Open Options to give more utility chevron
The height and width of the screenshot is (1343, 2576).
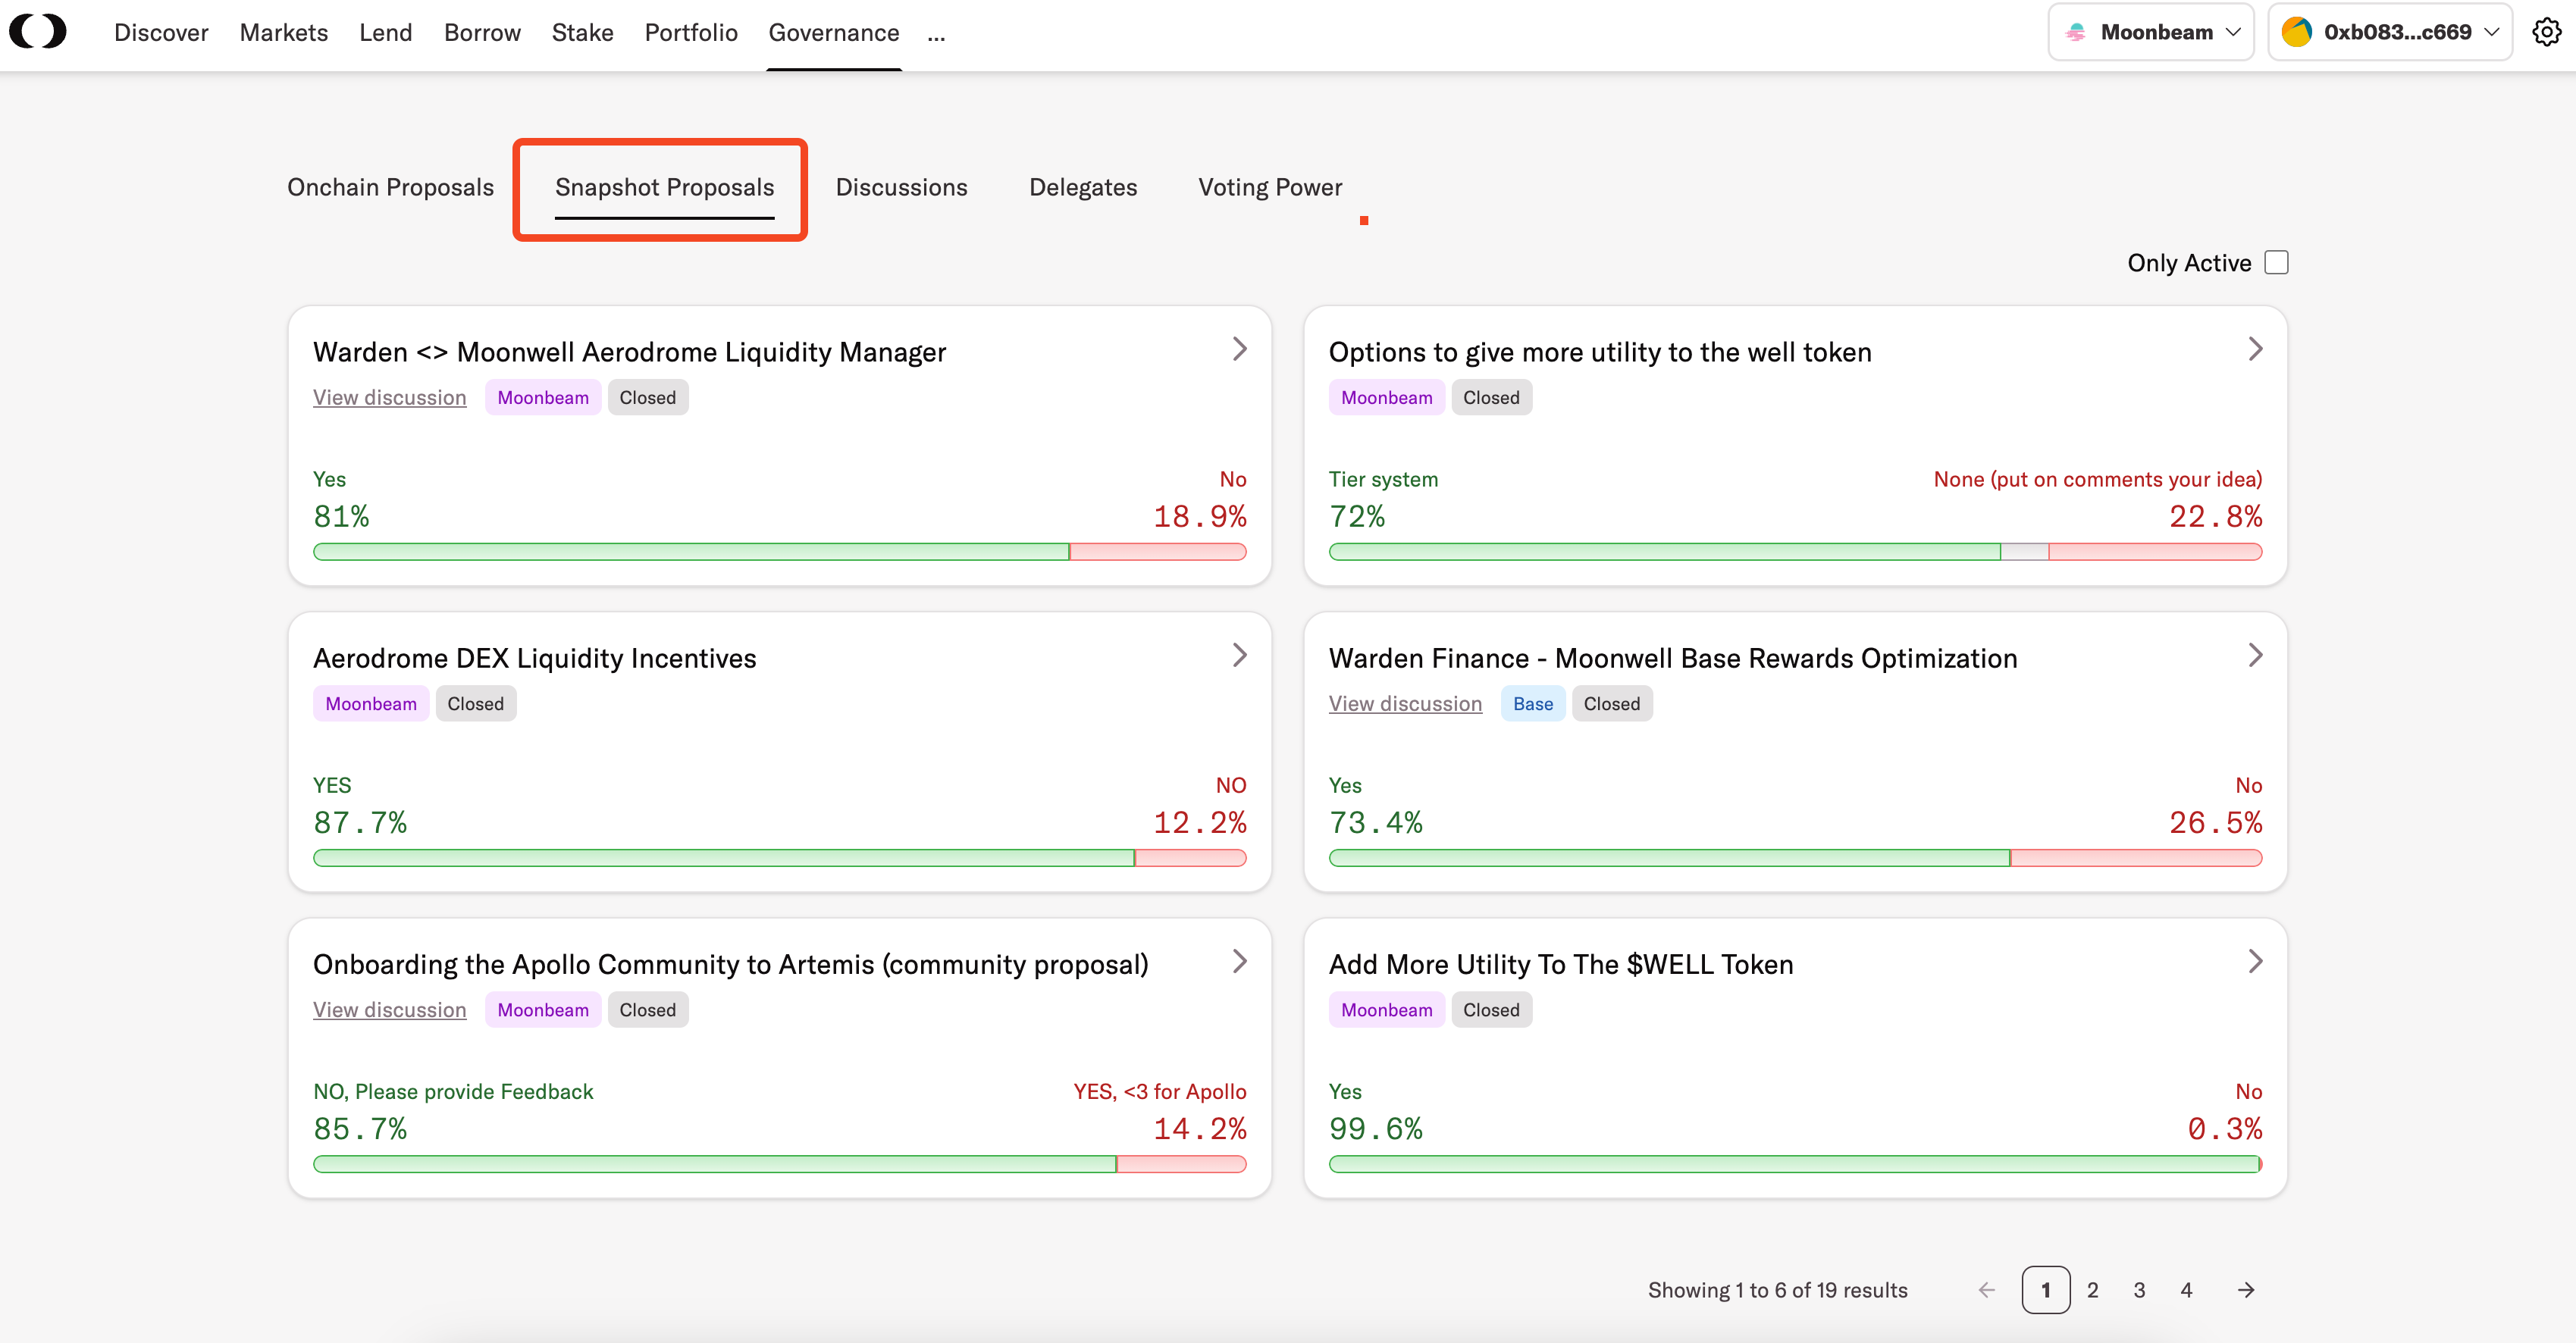coord(2255,349)
